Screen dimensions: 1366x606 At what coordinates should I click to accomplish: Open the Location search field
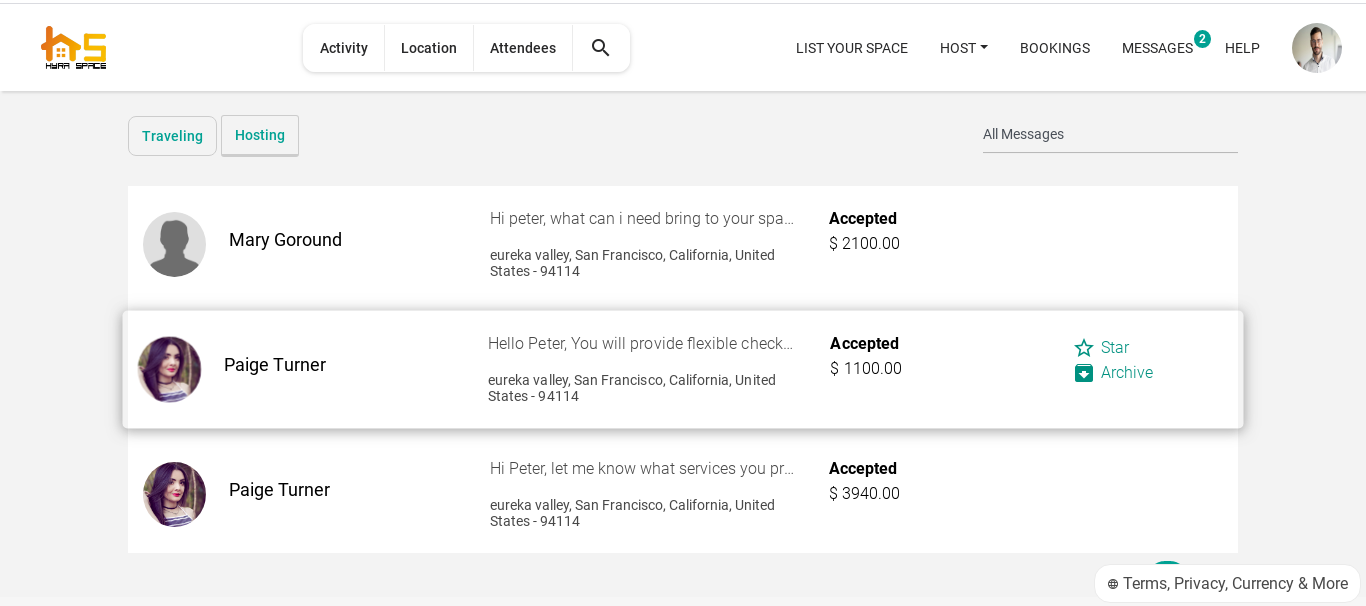(429, 48)
